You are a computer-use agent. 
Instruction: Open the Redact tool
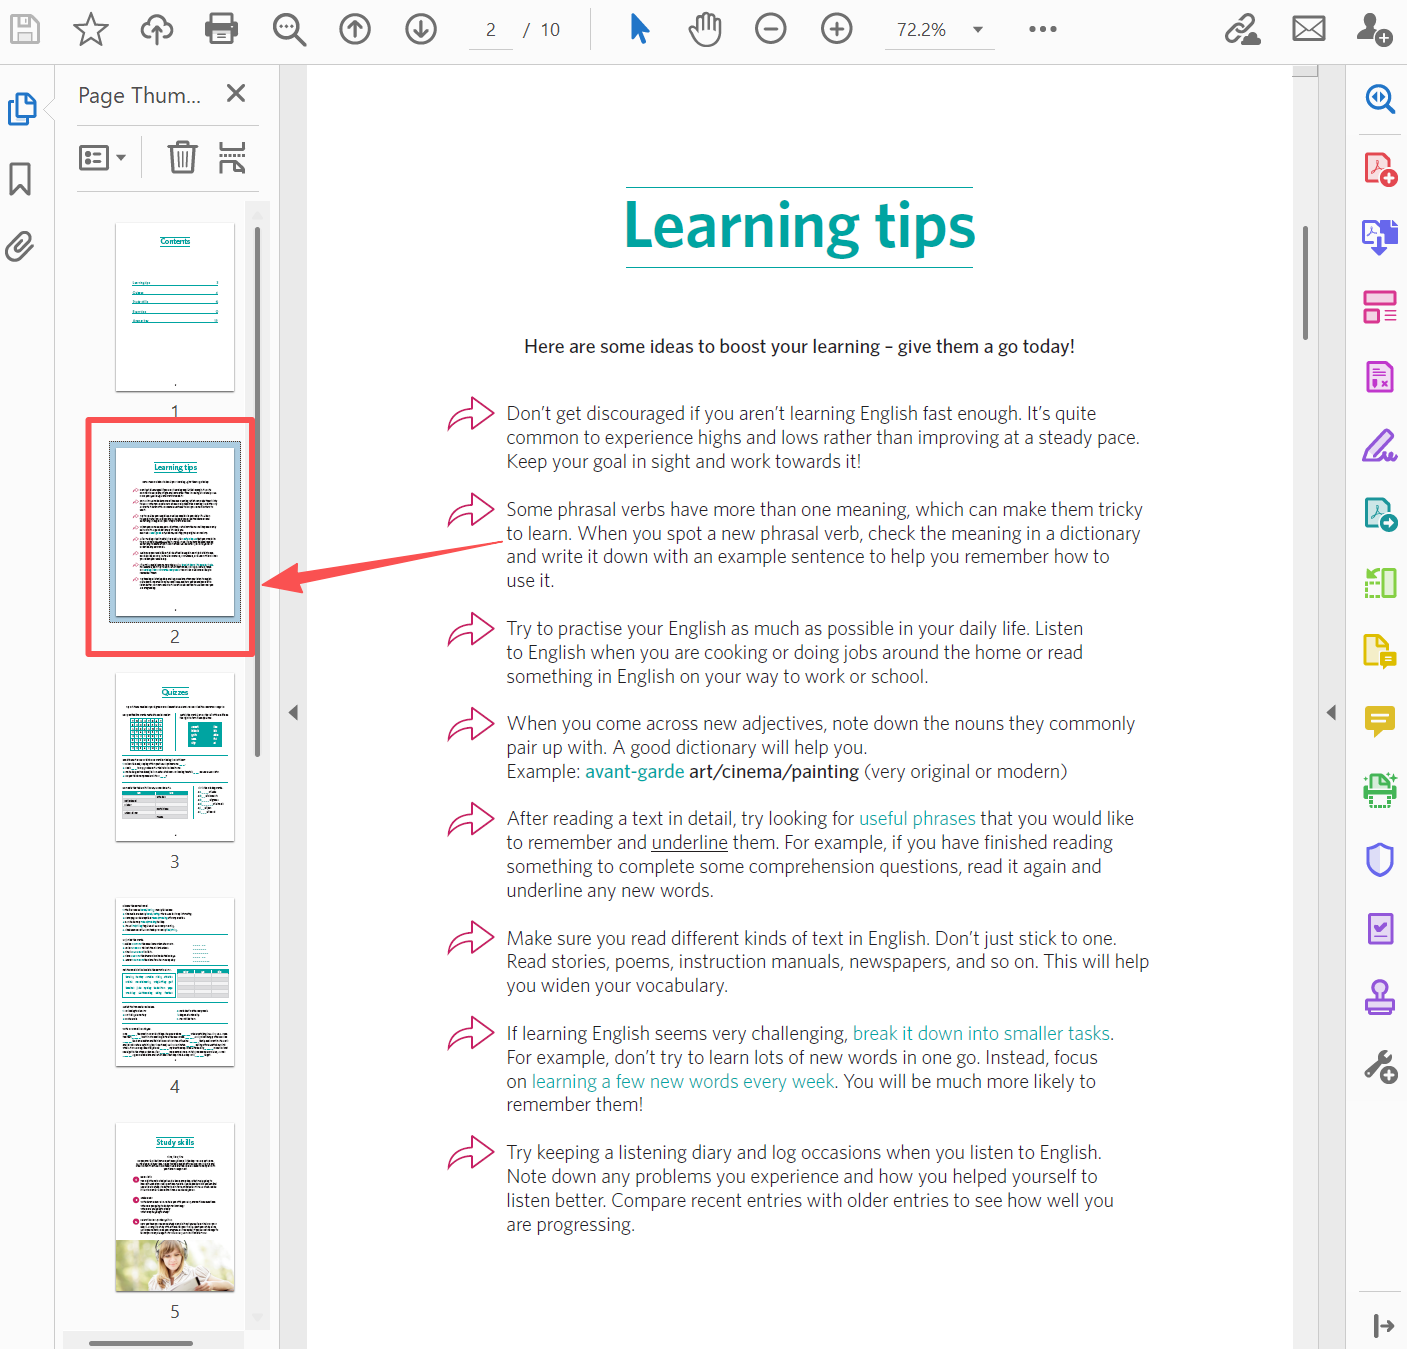(x=1380, y=377)
